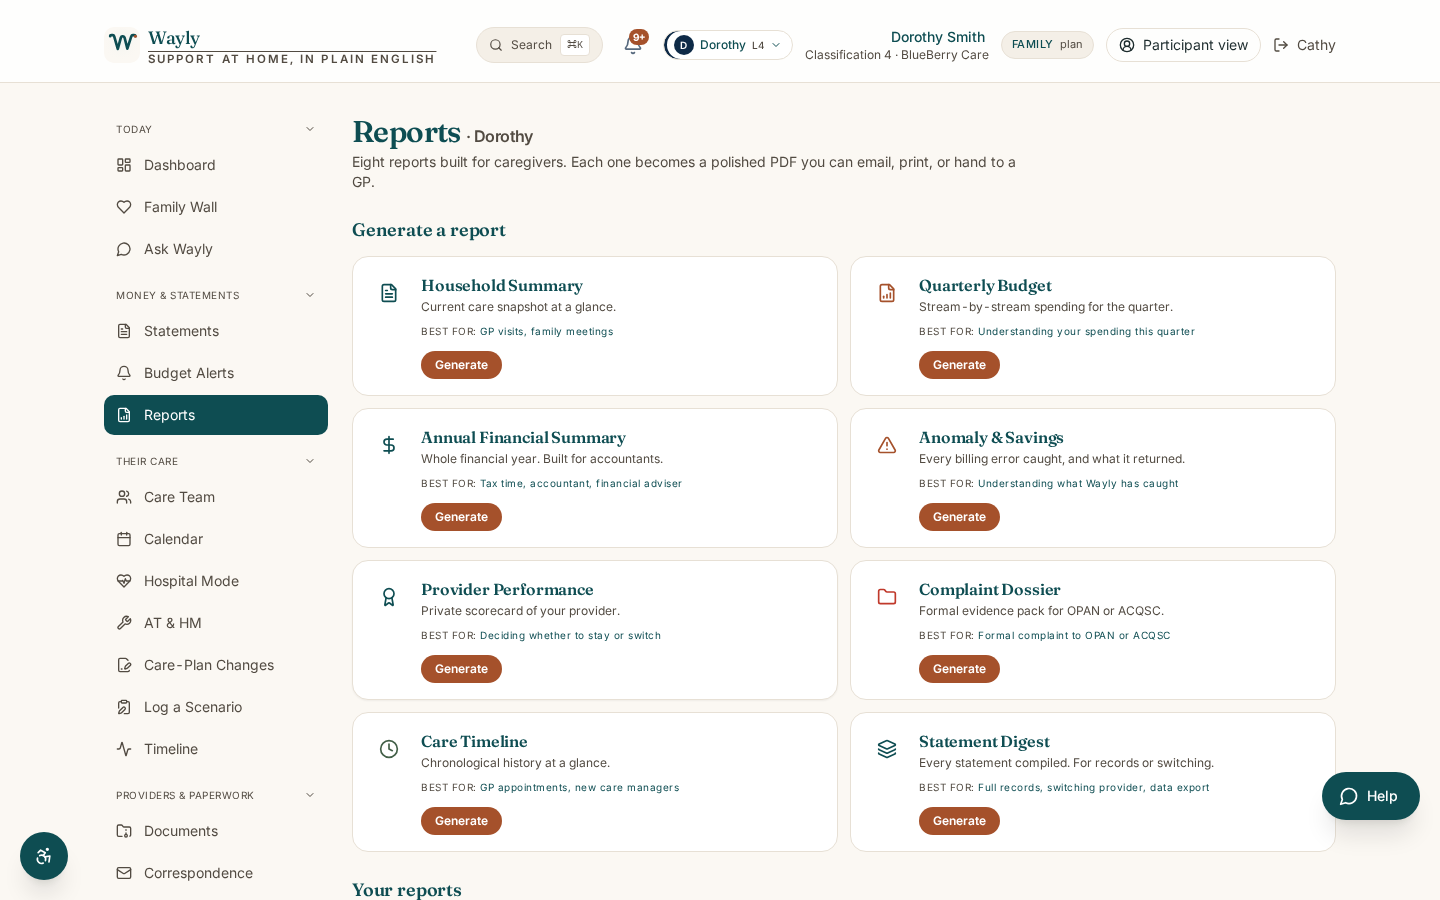This screenshot has height=900, width=1440.
Task: Click the Quarterly Budget chart-file icon
Action: pyautogui.click(x=887, y=293)
